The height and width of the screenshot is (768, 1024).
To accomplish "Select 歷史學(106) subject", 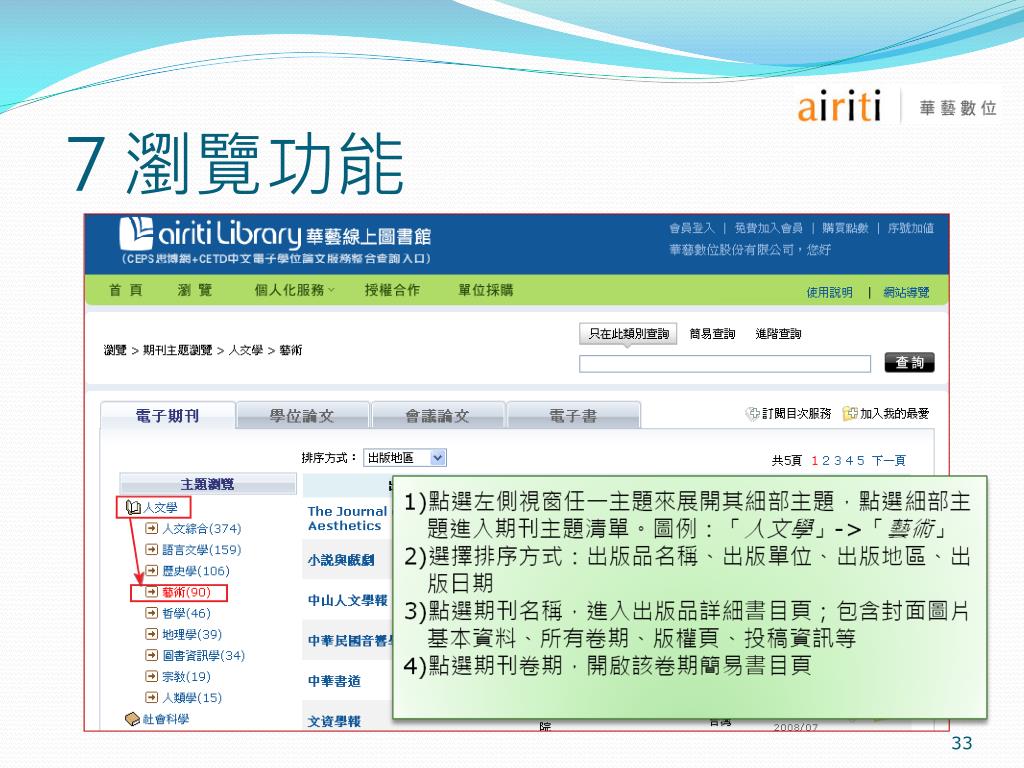I will point(196,571).
